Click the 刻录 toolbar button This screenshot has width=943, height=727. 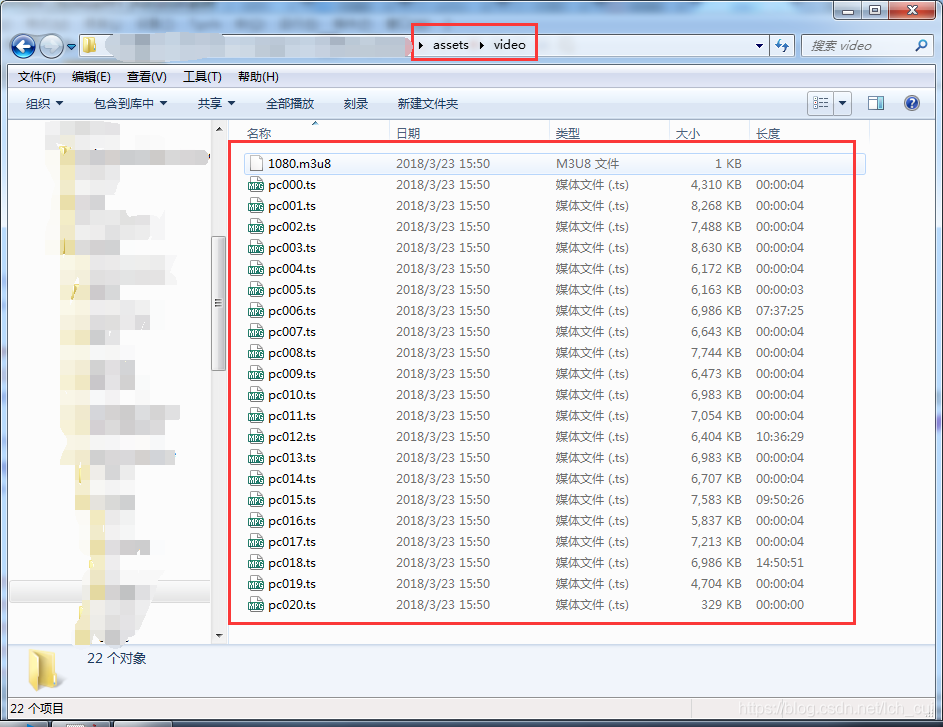(355, 103)
